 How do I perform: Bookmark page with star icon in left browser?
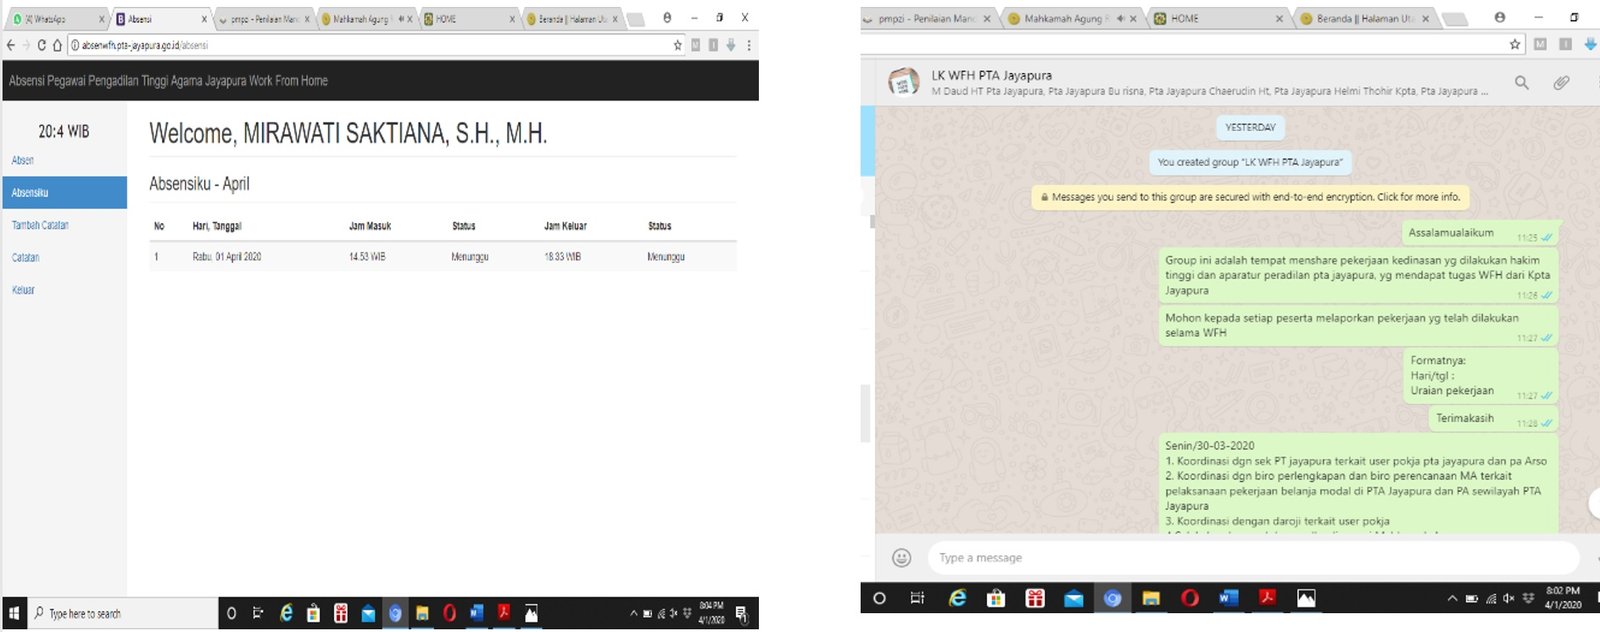[x=678, y=45]
